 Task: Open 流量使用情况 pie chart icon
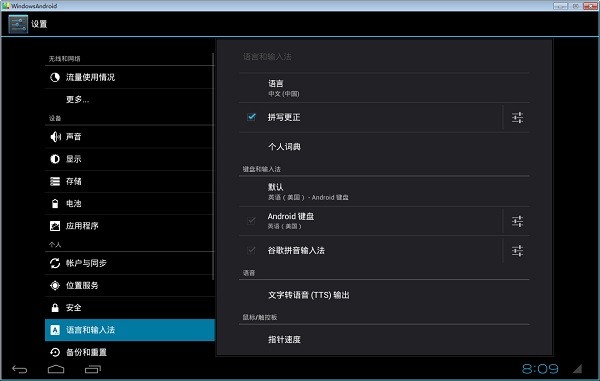[x=55, y=77]
